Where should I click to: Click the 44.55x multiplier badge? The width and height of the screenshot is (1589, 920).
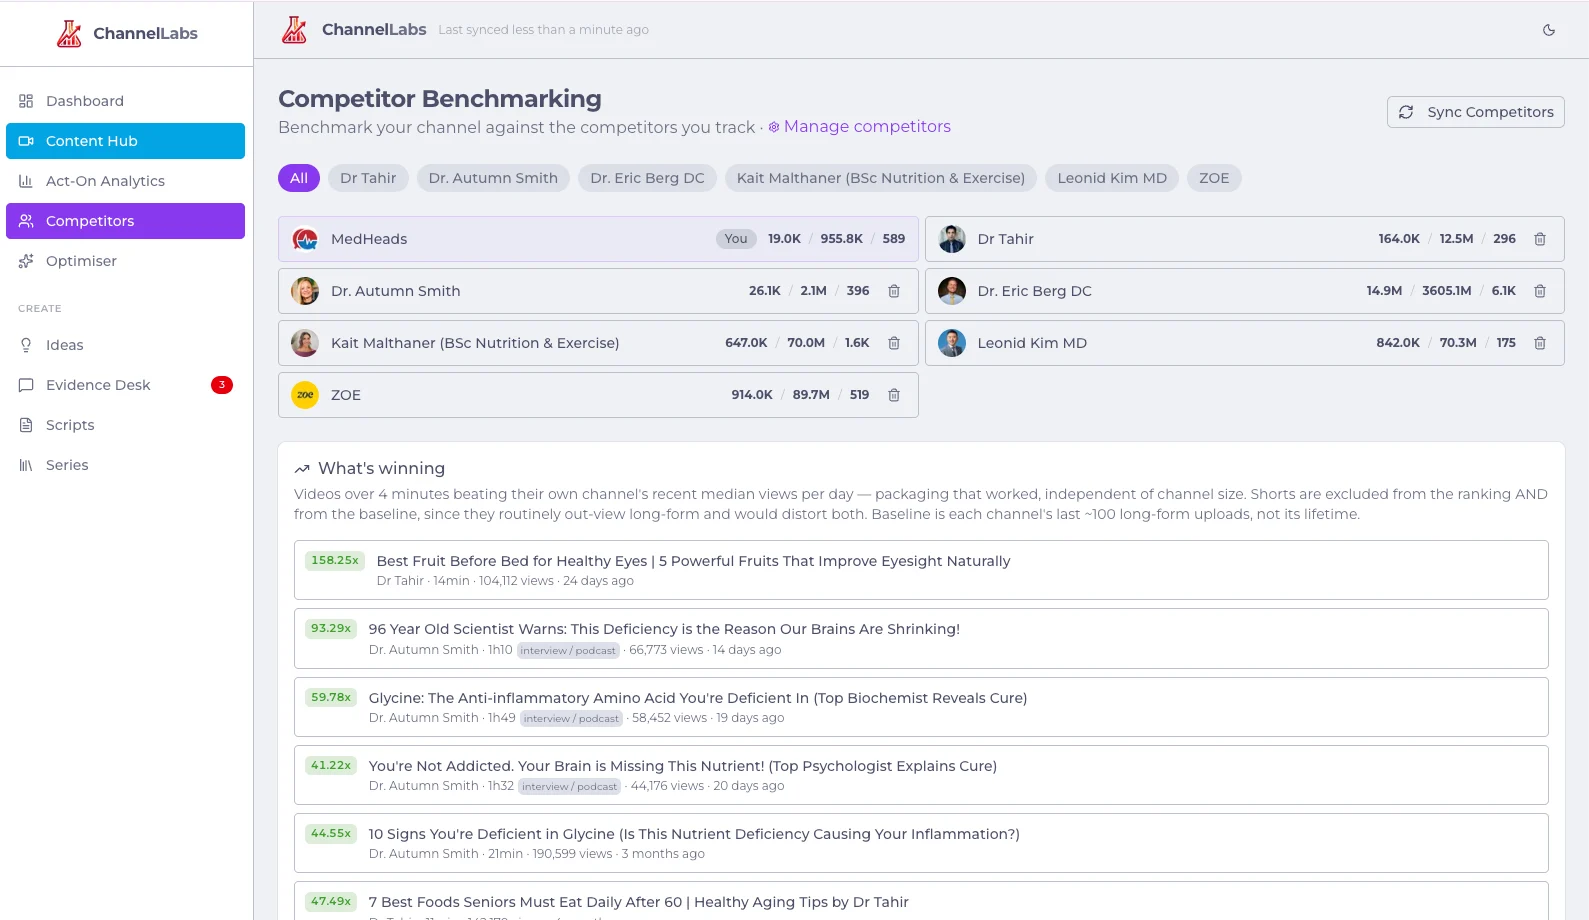tap(331, 834)
